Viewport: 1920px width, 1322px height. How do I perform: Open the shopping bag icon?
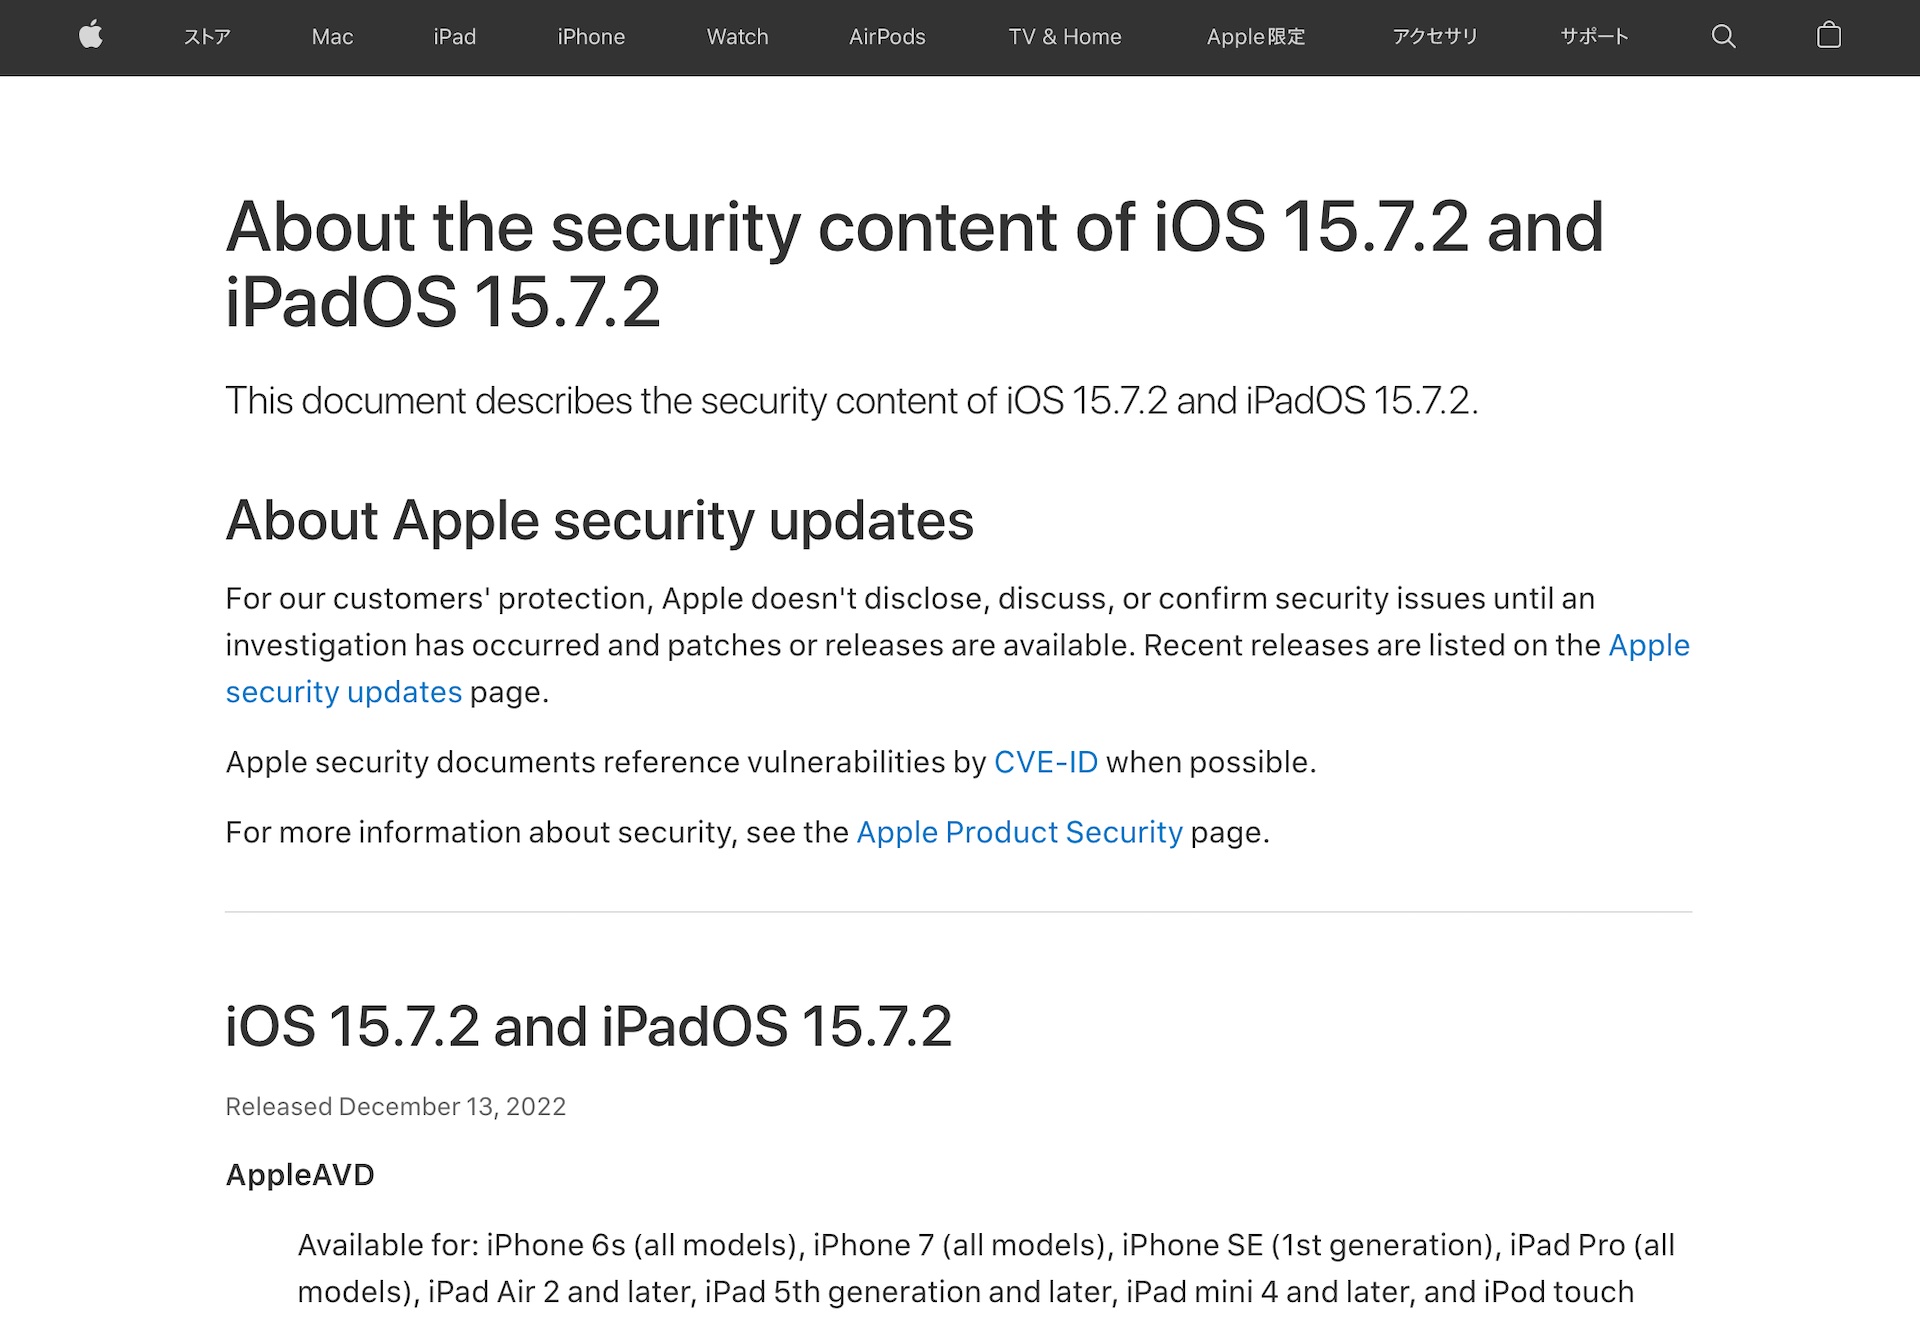pyautogui.click(x=1830, y=37)
